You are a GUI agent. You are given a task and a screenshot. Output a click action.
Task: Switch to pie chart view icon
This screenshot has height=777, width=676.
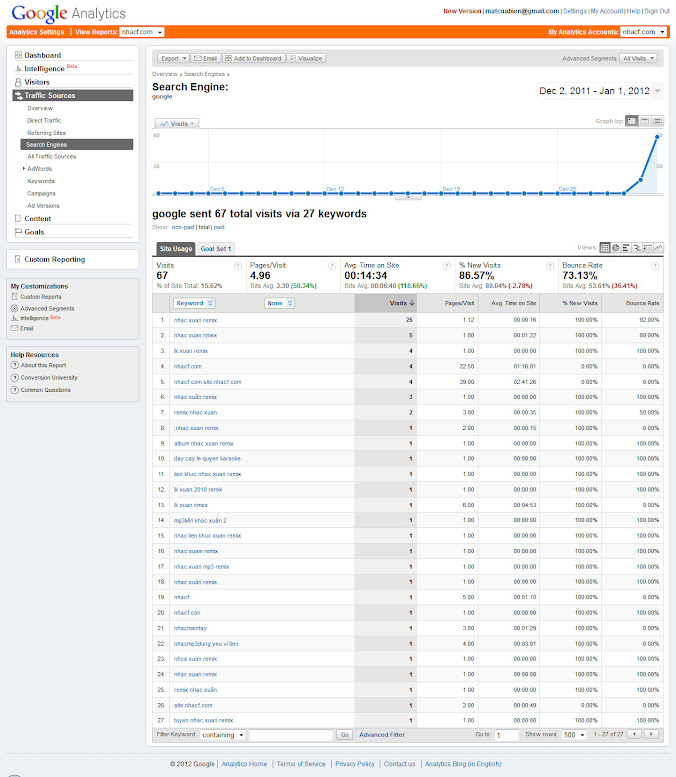pos(617,248)
